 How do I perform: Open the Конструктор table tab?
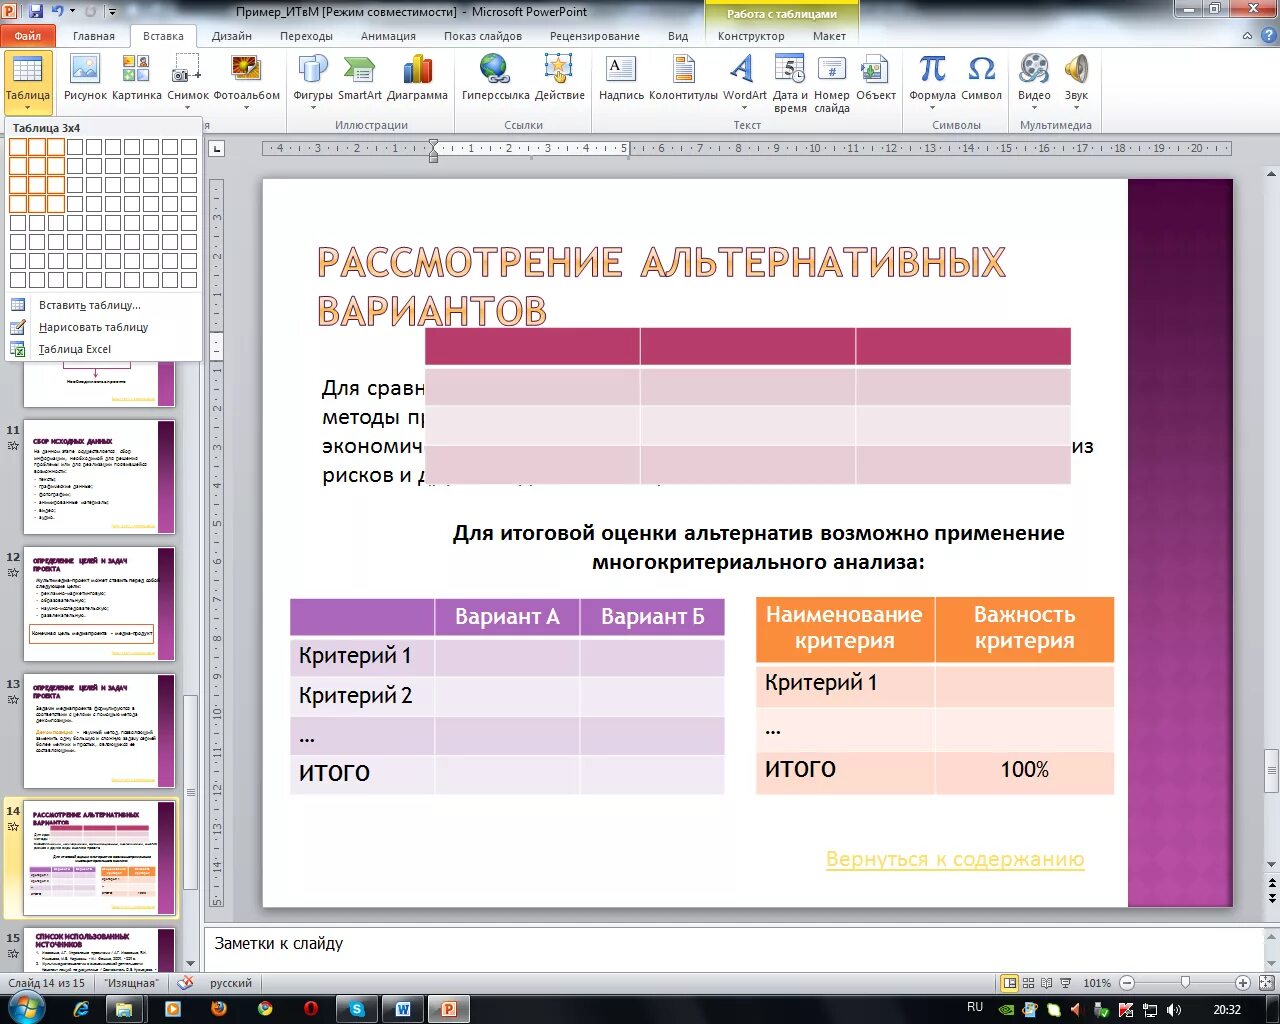click(751, 36)
